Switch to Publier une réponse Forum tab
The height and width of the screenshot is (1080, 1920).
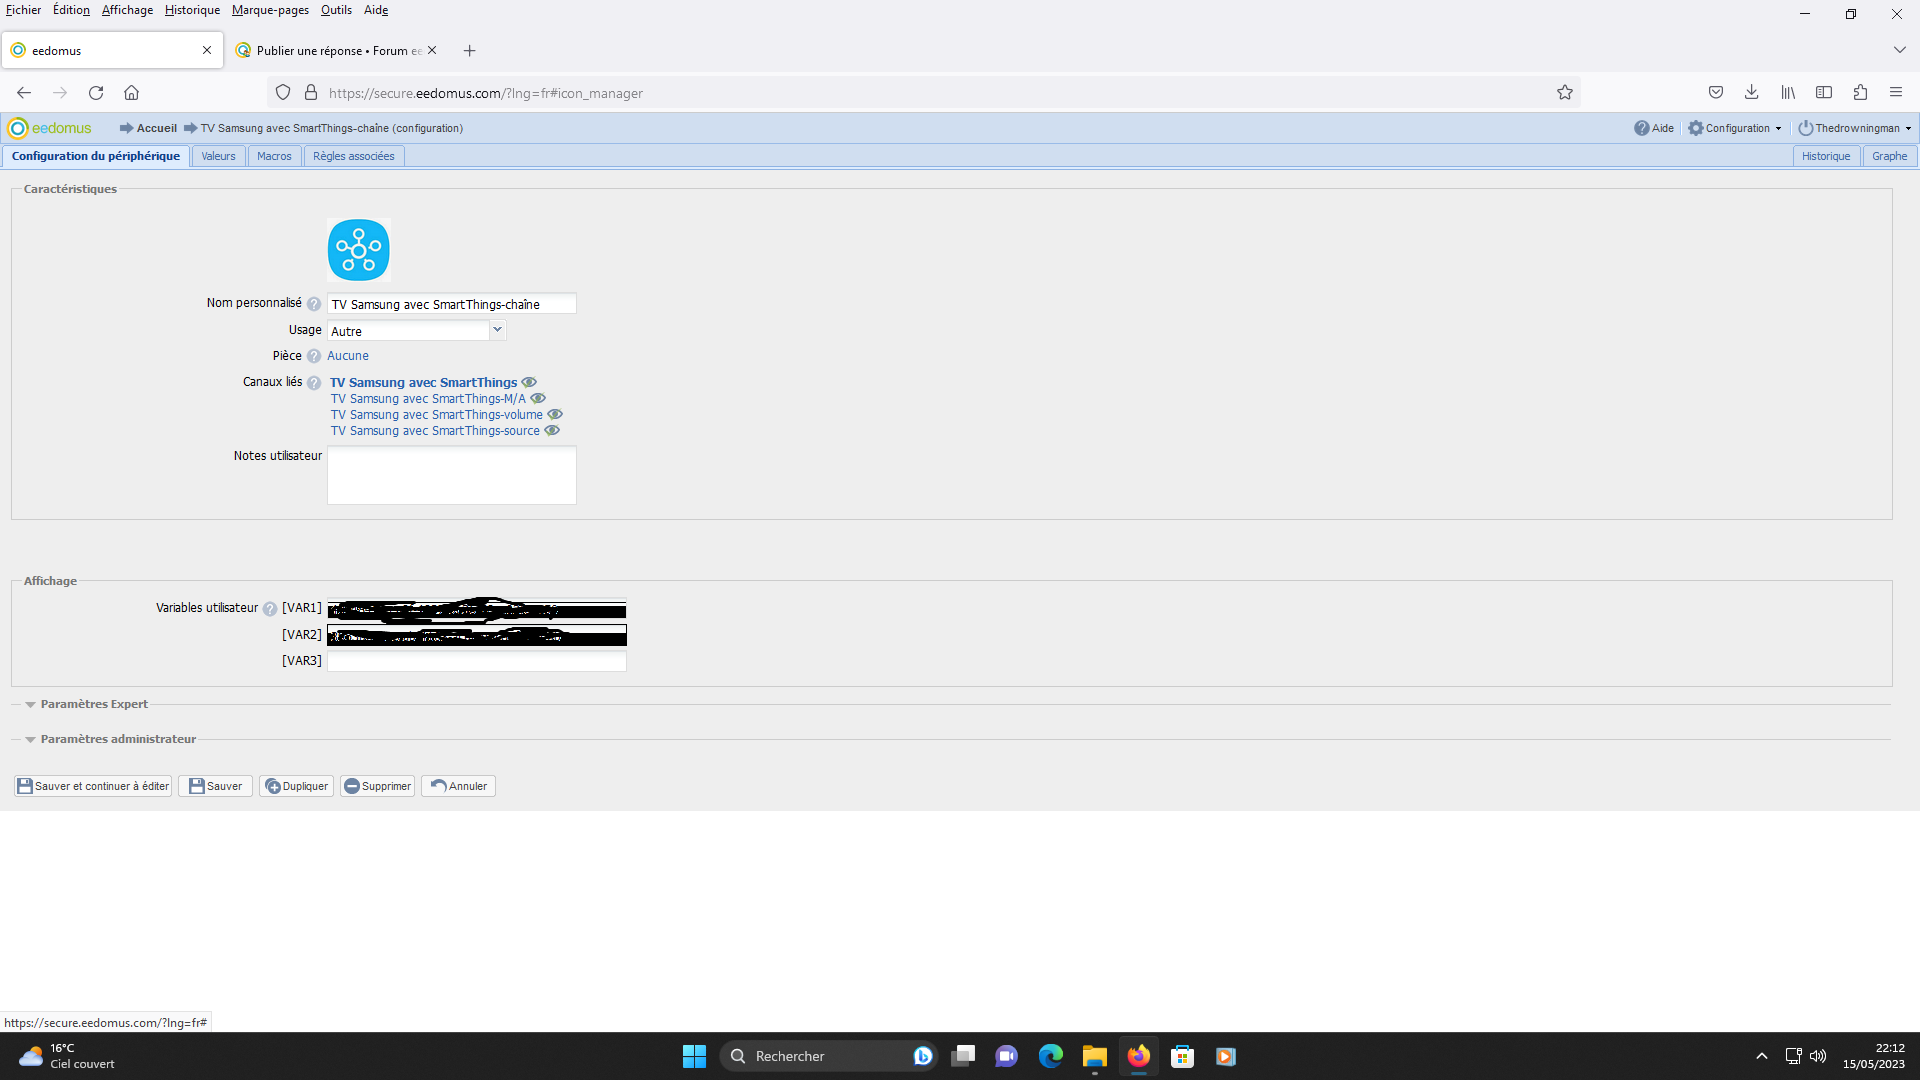[337, 50]
